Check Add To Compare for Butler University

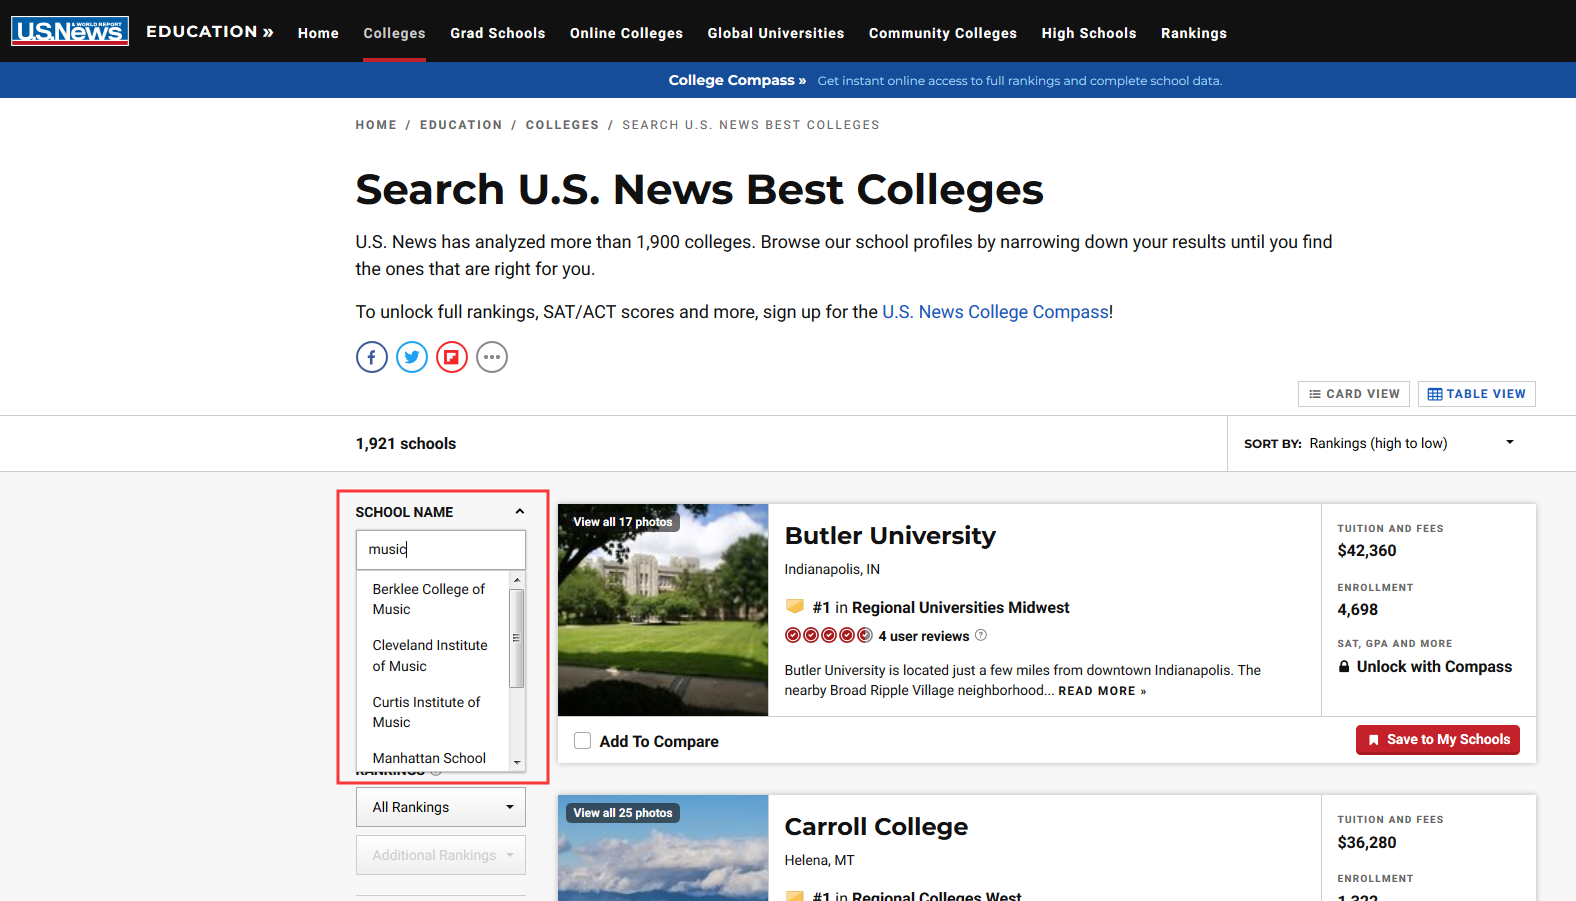[582, 741]
